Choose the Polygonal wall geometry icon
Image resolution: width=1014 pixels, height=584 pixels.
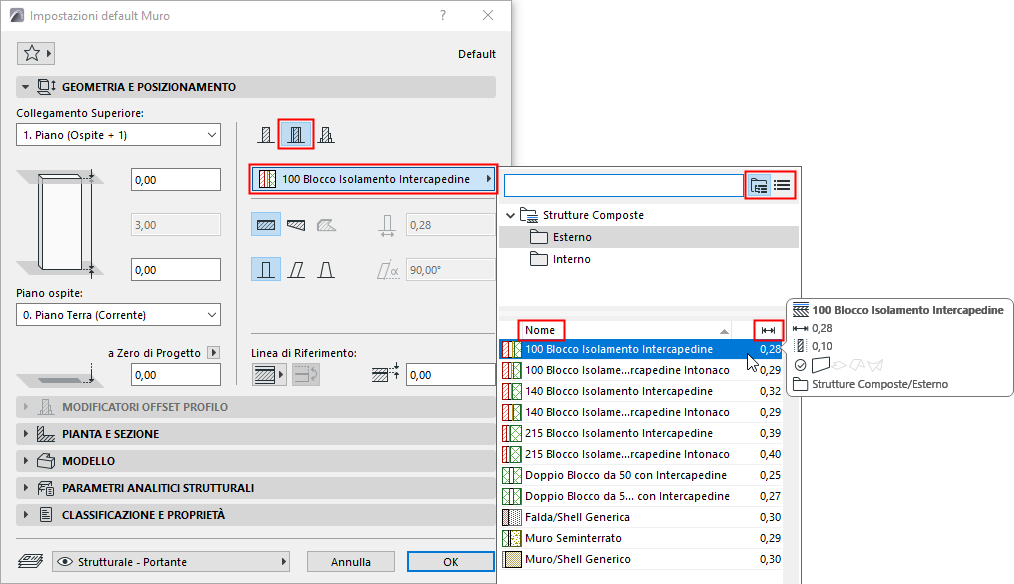click(326, 225)
